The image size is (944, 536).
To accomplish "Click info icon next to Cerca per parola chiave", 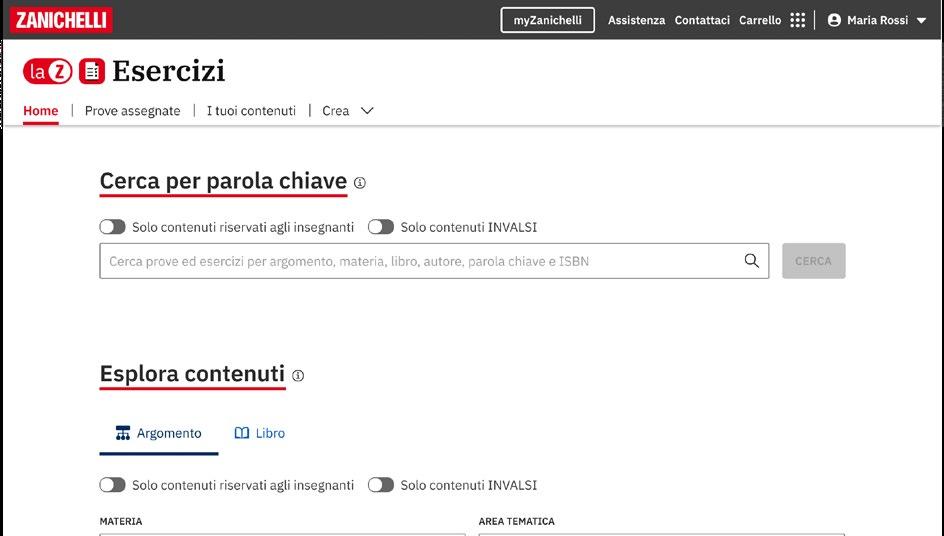I will [360, 183].
